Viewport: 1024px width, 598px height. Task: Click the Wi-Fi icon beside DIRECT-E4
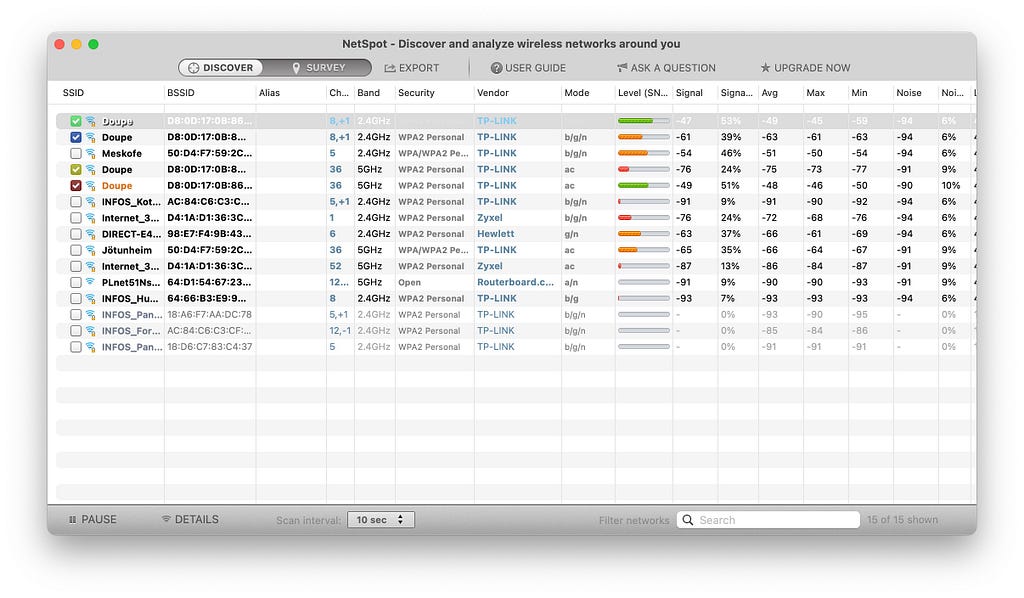(91, 234)
